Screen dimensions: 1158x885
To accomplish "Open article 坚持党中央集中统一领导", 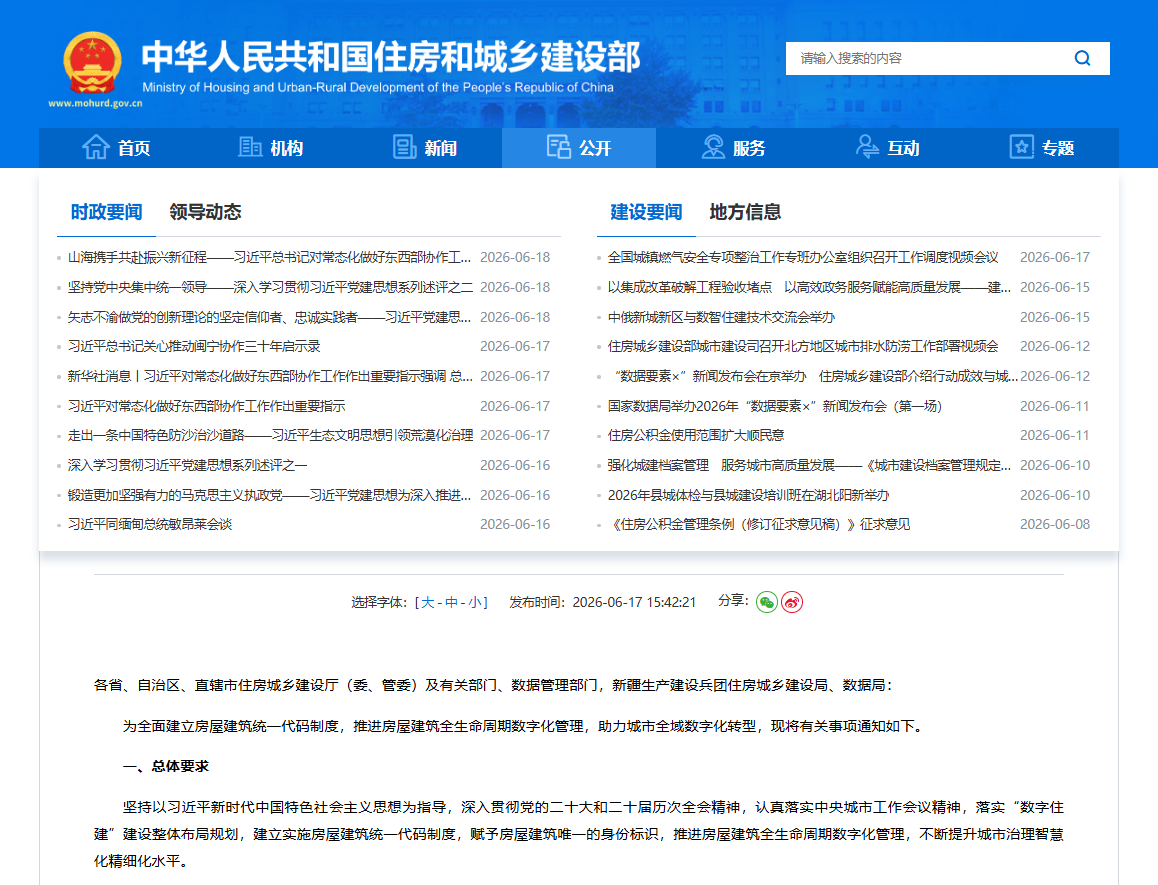I will click(270, 287).
